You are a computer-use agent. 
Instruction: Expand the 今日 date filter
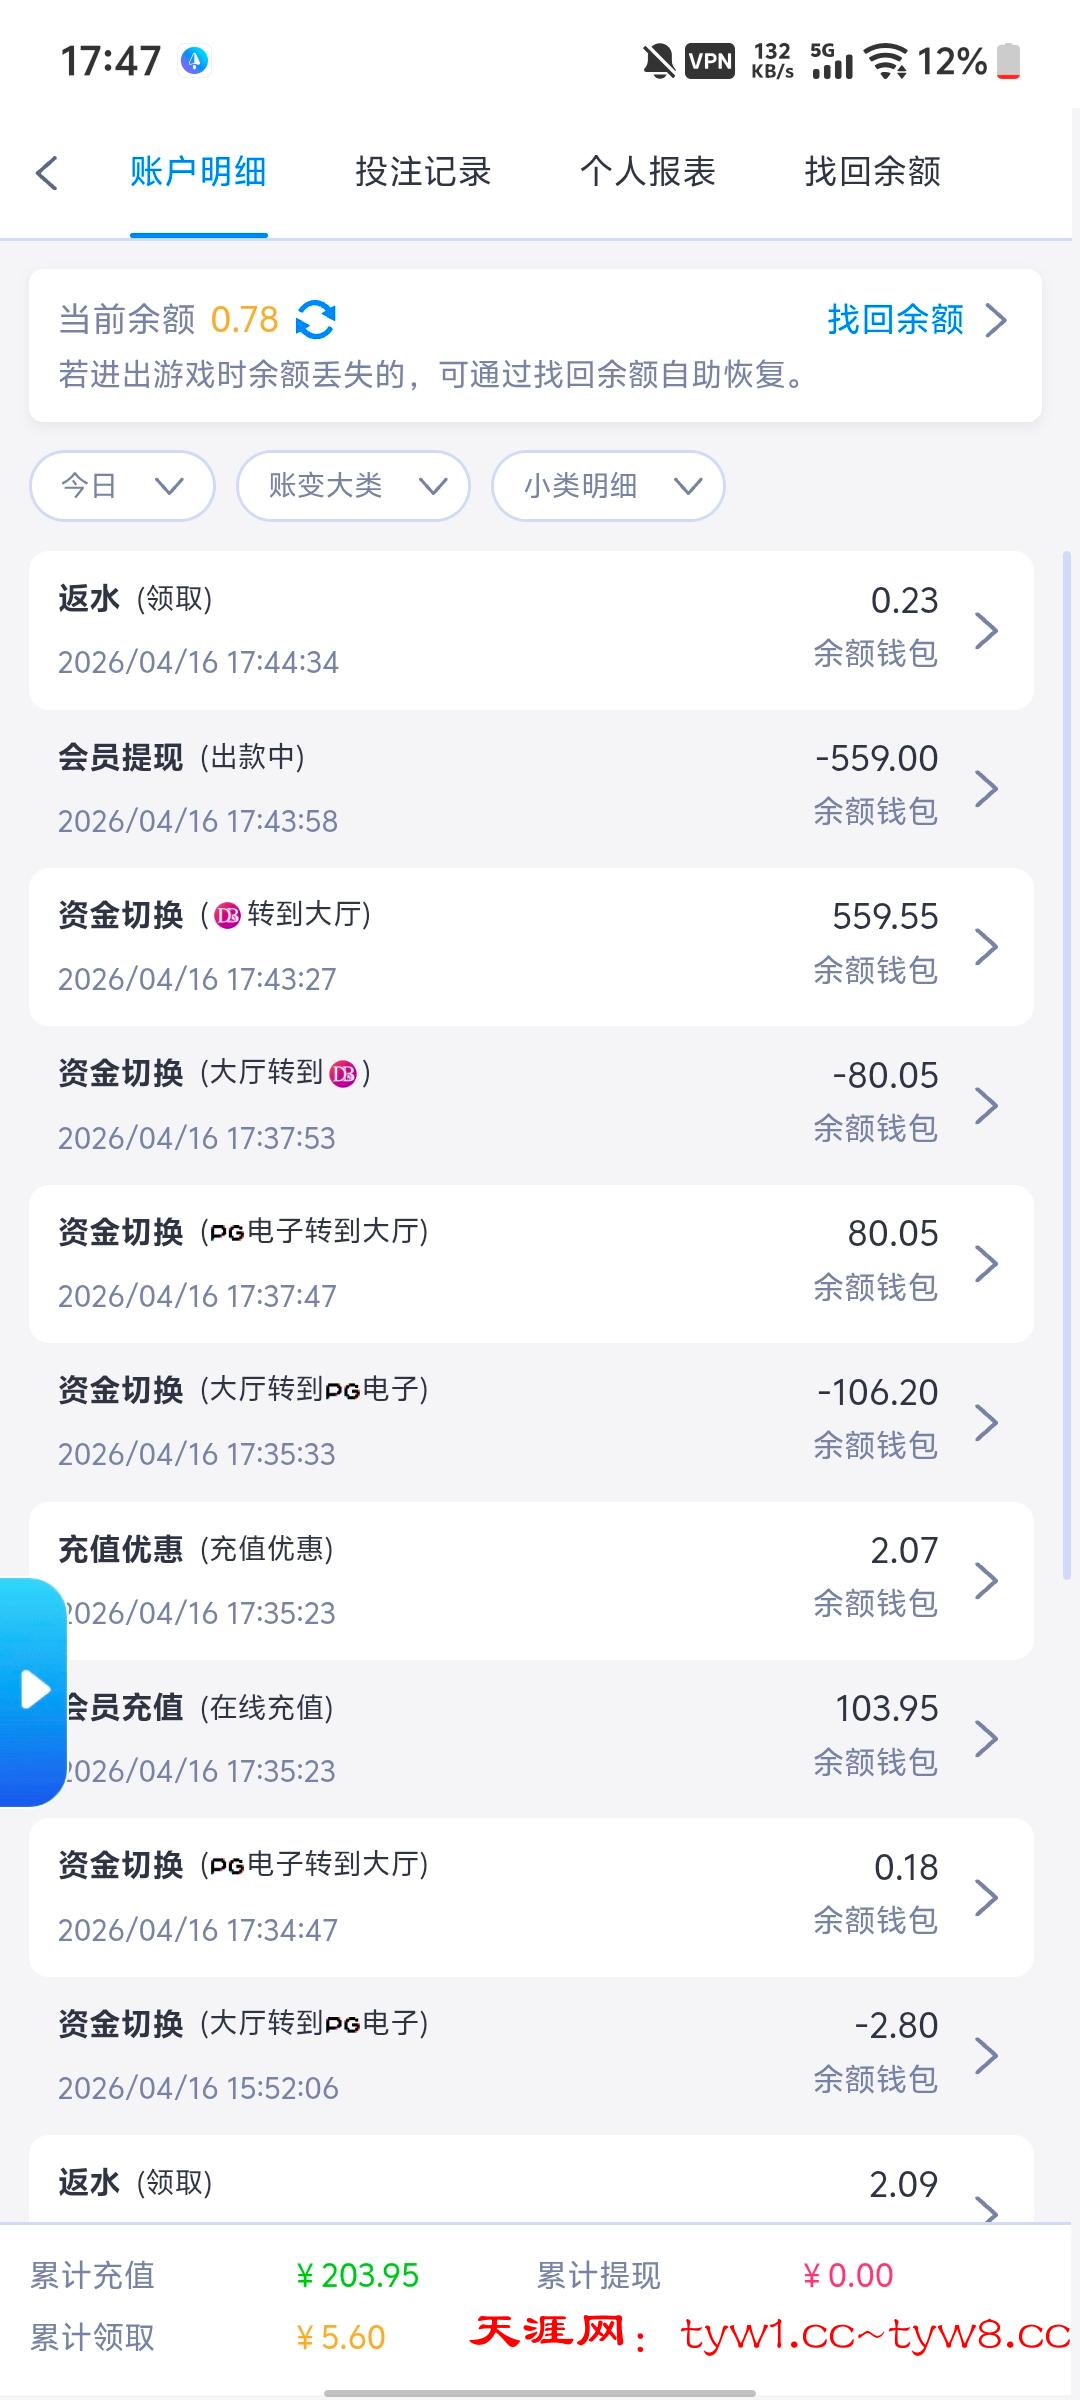click(122, 486)
